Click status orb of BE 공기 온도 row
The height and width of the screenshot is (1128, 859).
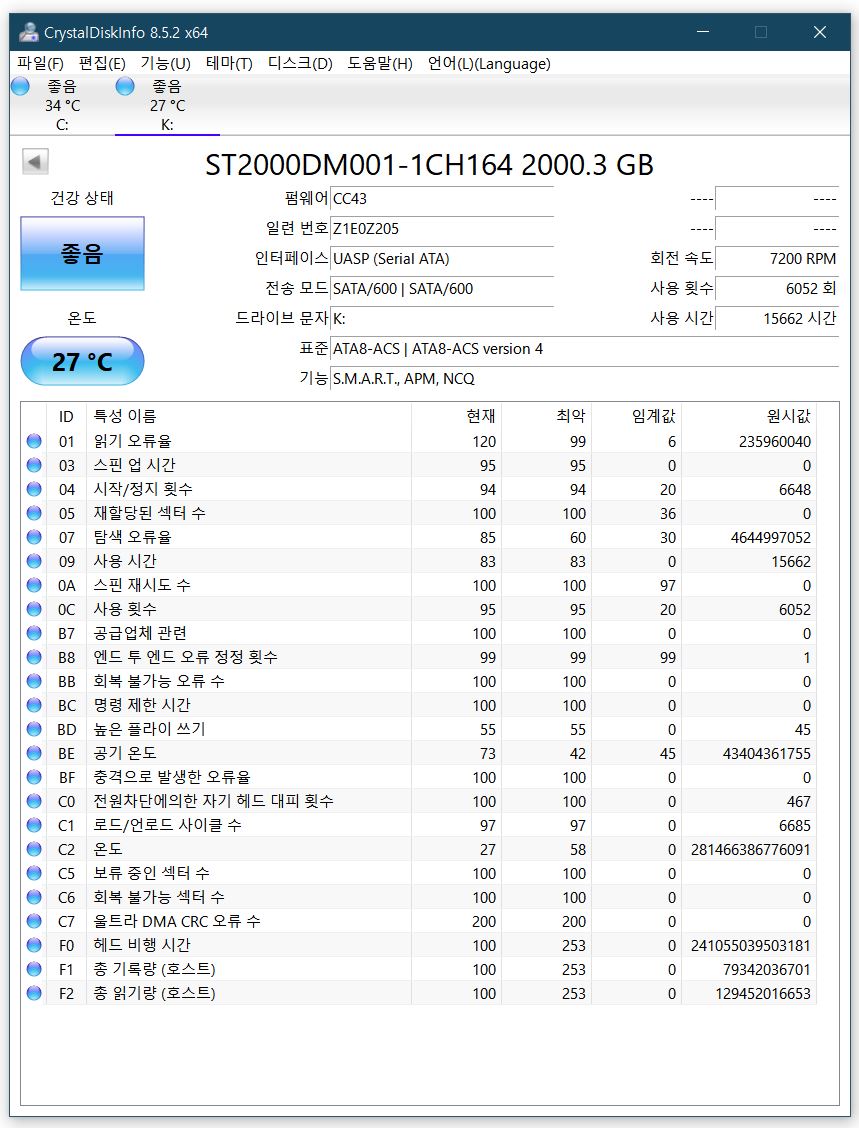pyautogui.click(x=34, y=752)
